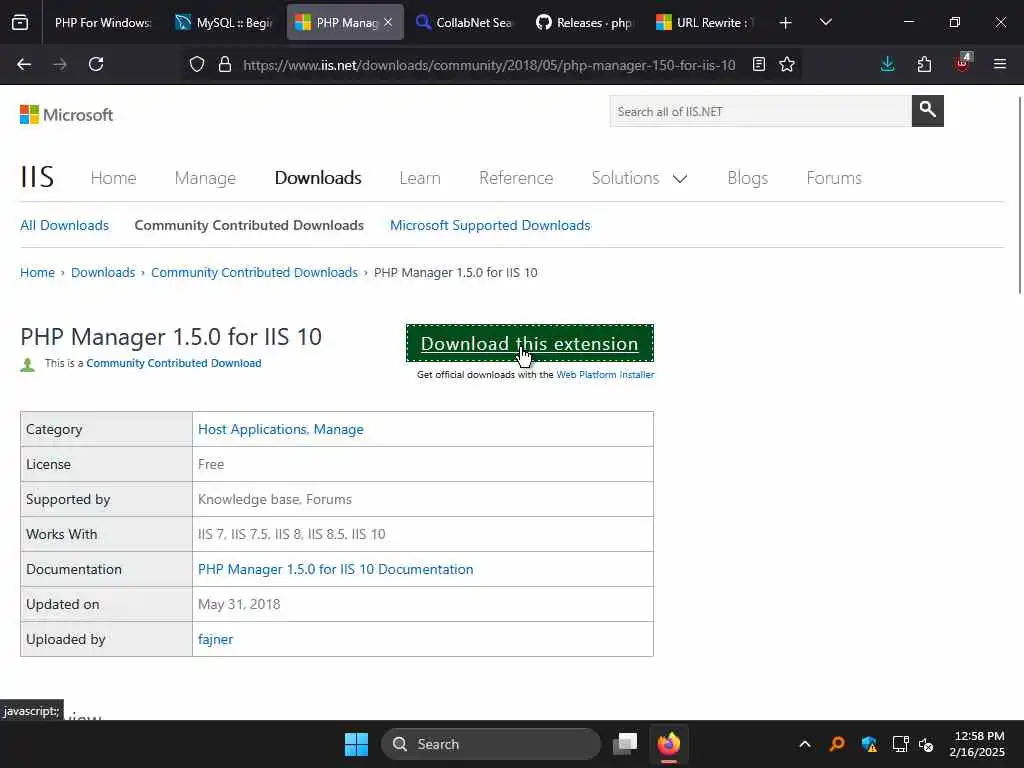Open the Reference navigation item
This screenshot has height=768, width=1024.
click(x=516, y=178)
